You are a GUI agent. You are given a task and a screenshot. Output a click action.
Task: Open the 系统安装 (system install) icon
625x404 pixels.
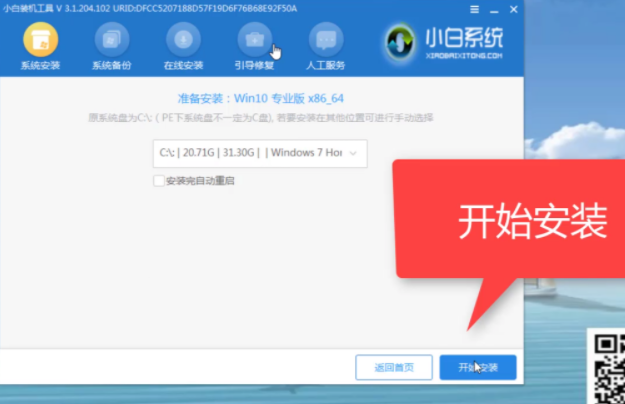tap(41, 40)
